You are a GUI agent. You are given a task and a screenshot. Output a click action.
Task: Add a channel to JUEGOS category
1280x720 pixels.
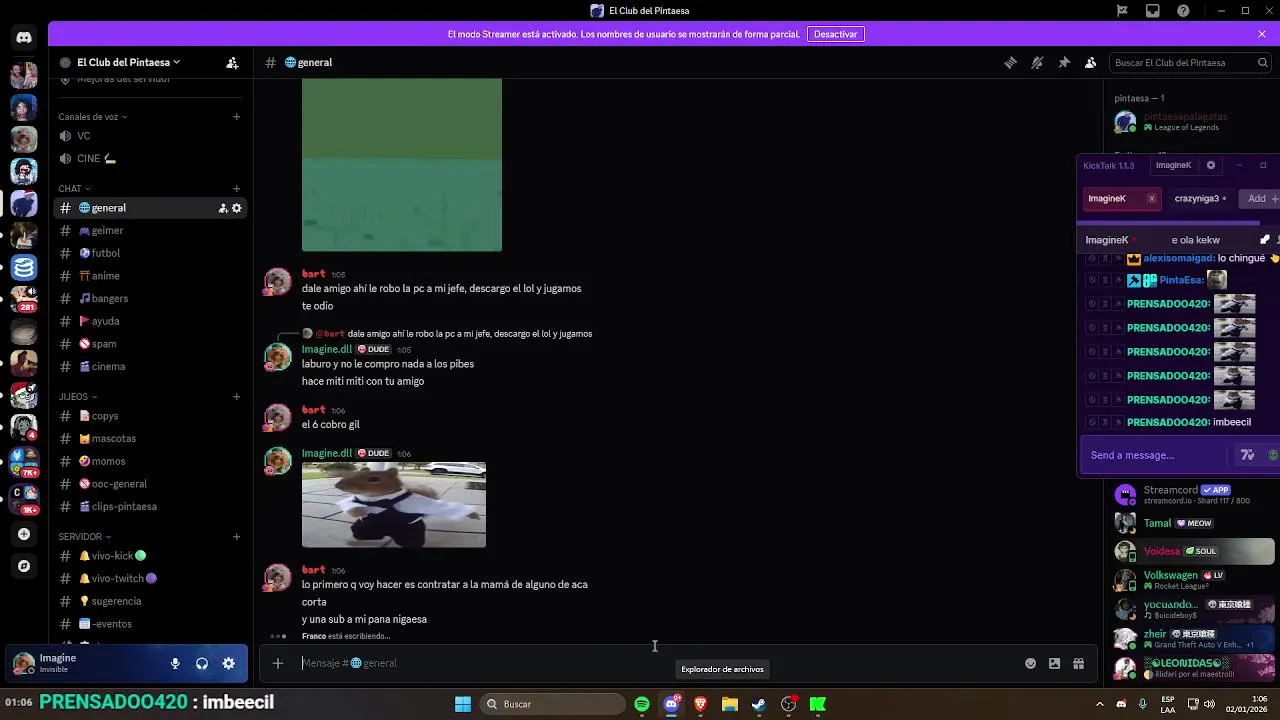[237, 396]
